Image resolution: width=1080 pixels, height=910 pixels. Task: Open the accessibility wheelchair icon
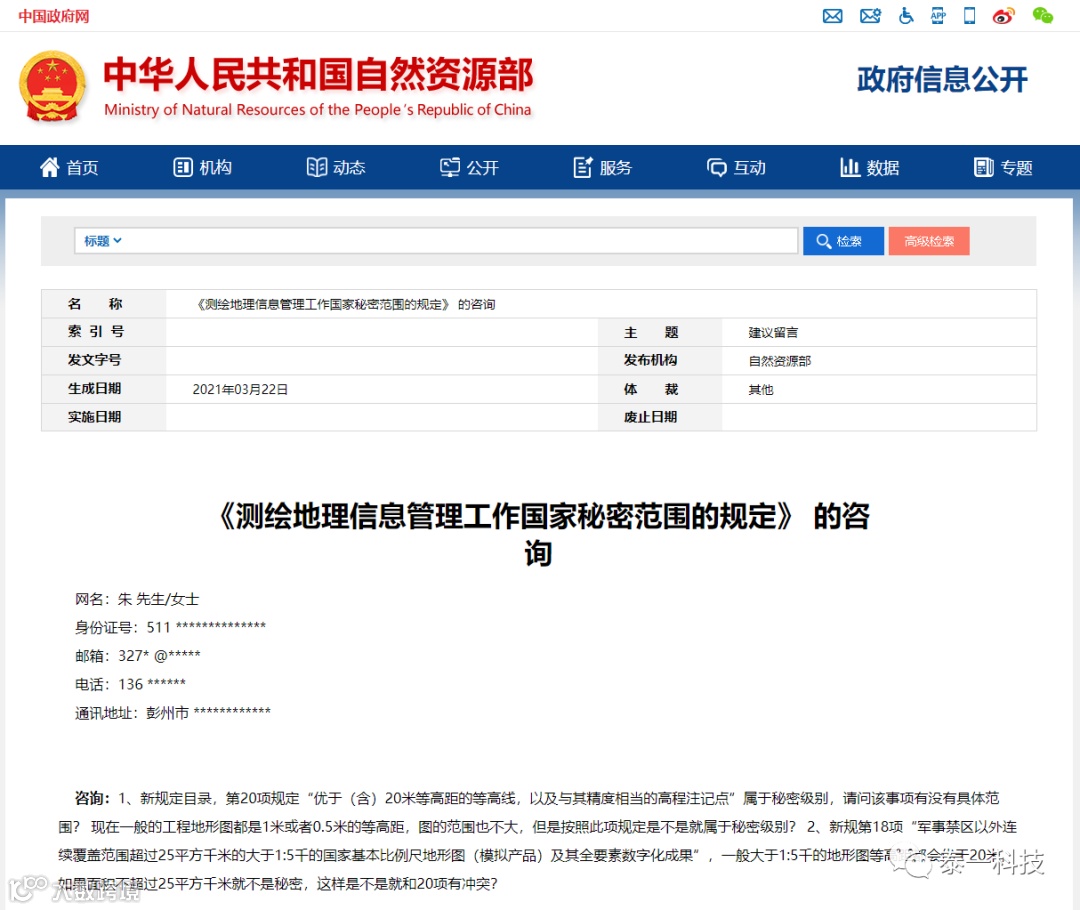point(906,15)
